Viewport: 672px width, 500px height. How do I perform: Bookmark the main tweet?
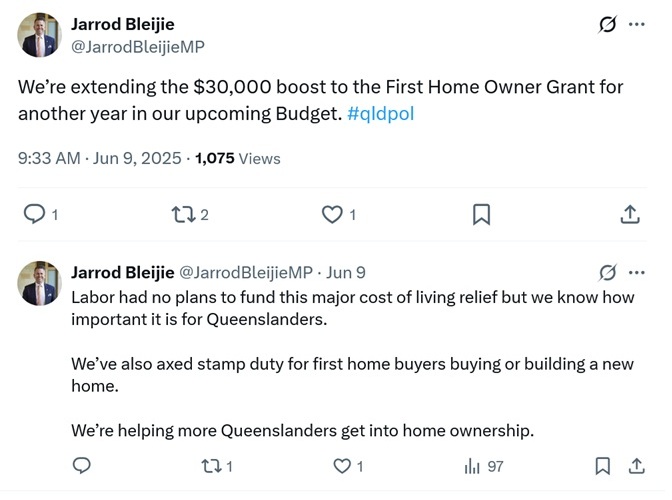coord(481,214)
